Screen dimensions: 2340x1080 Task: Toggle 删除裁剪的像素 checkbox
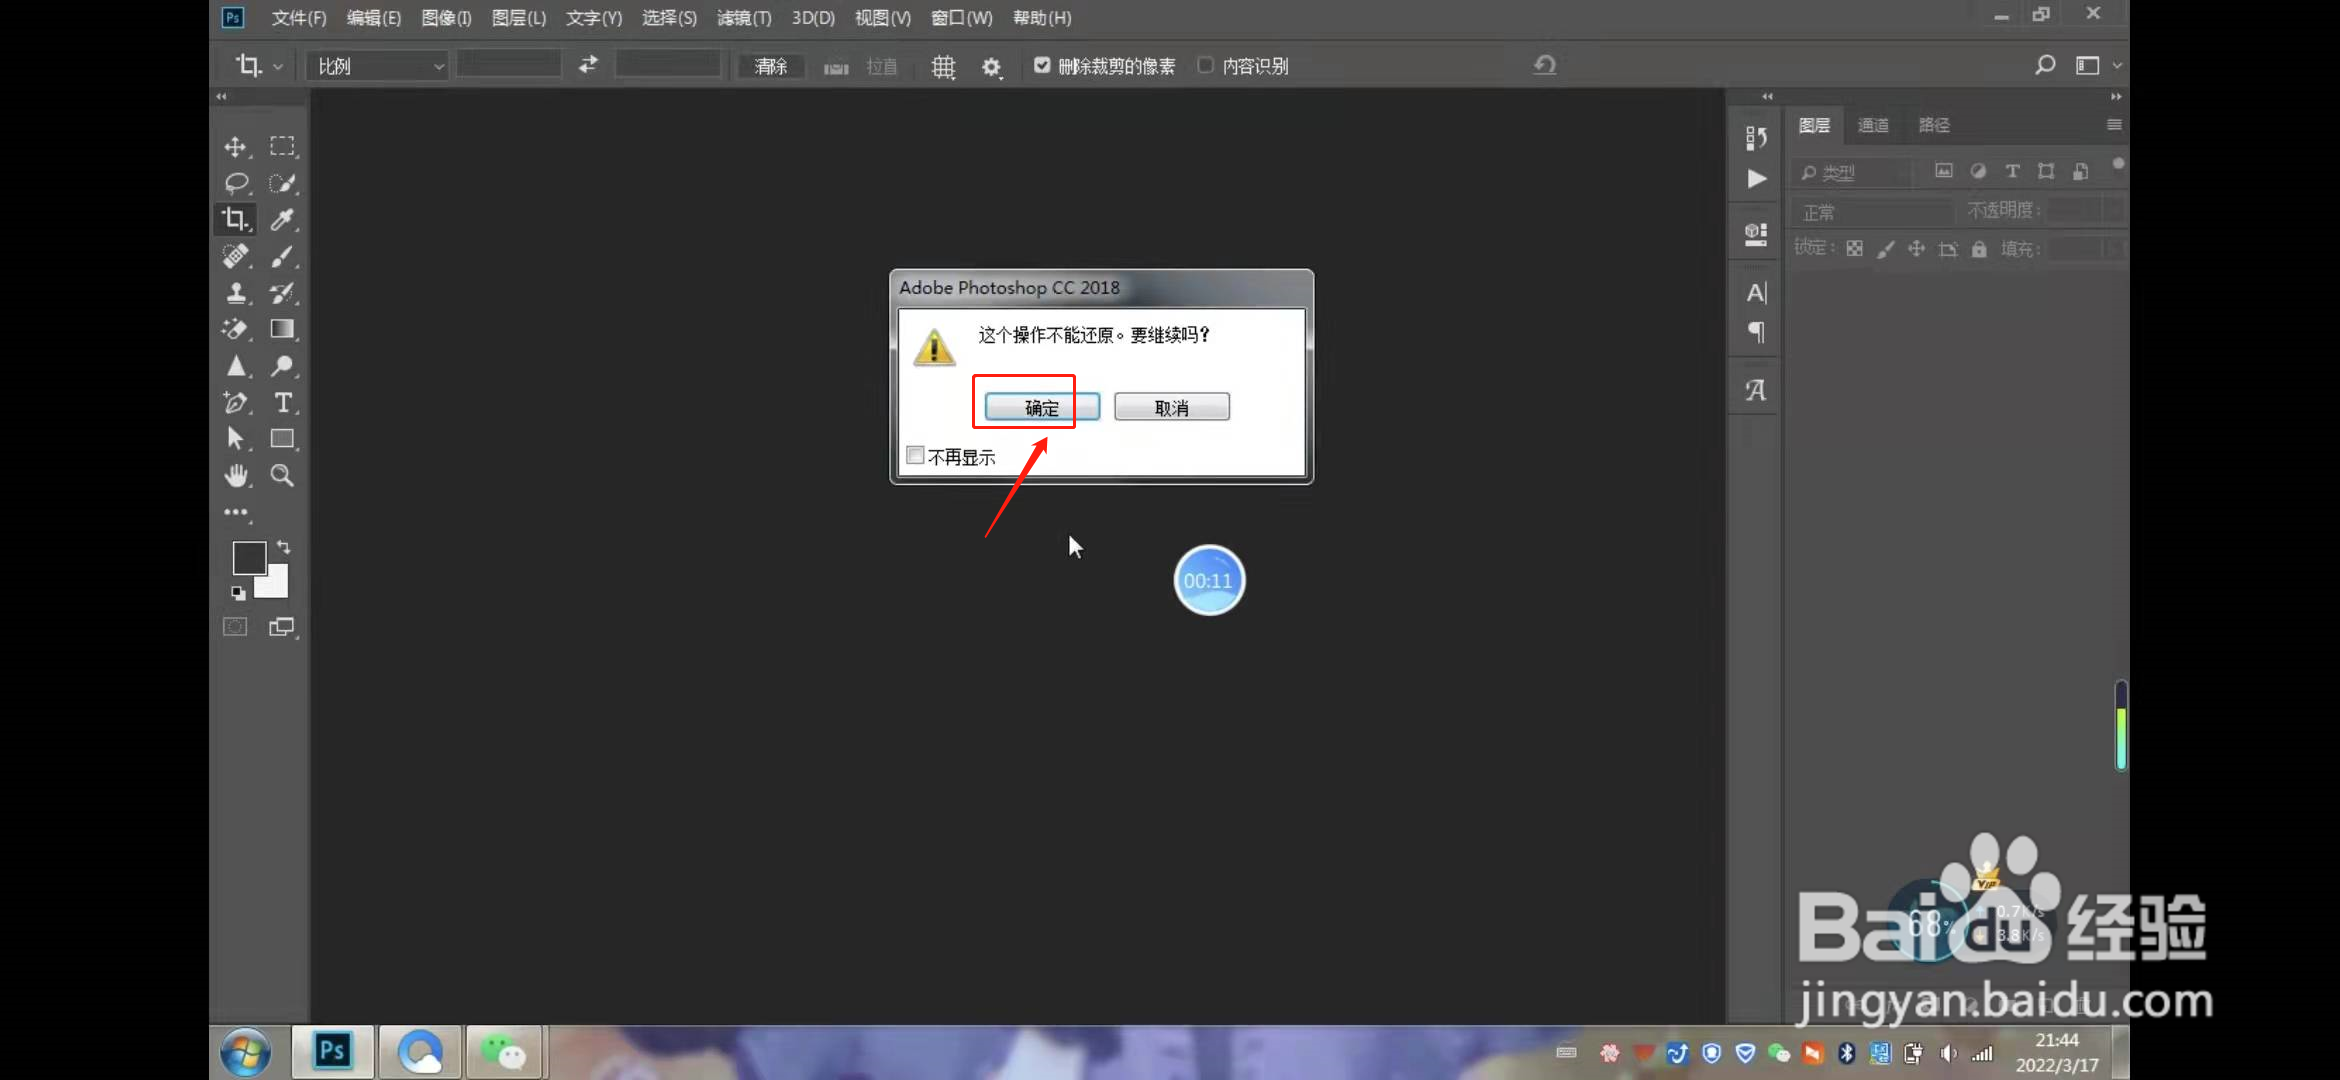(1042, 66)
